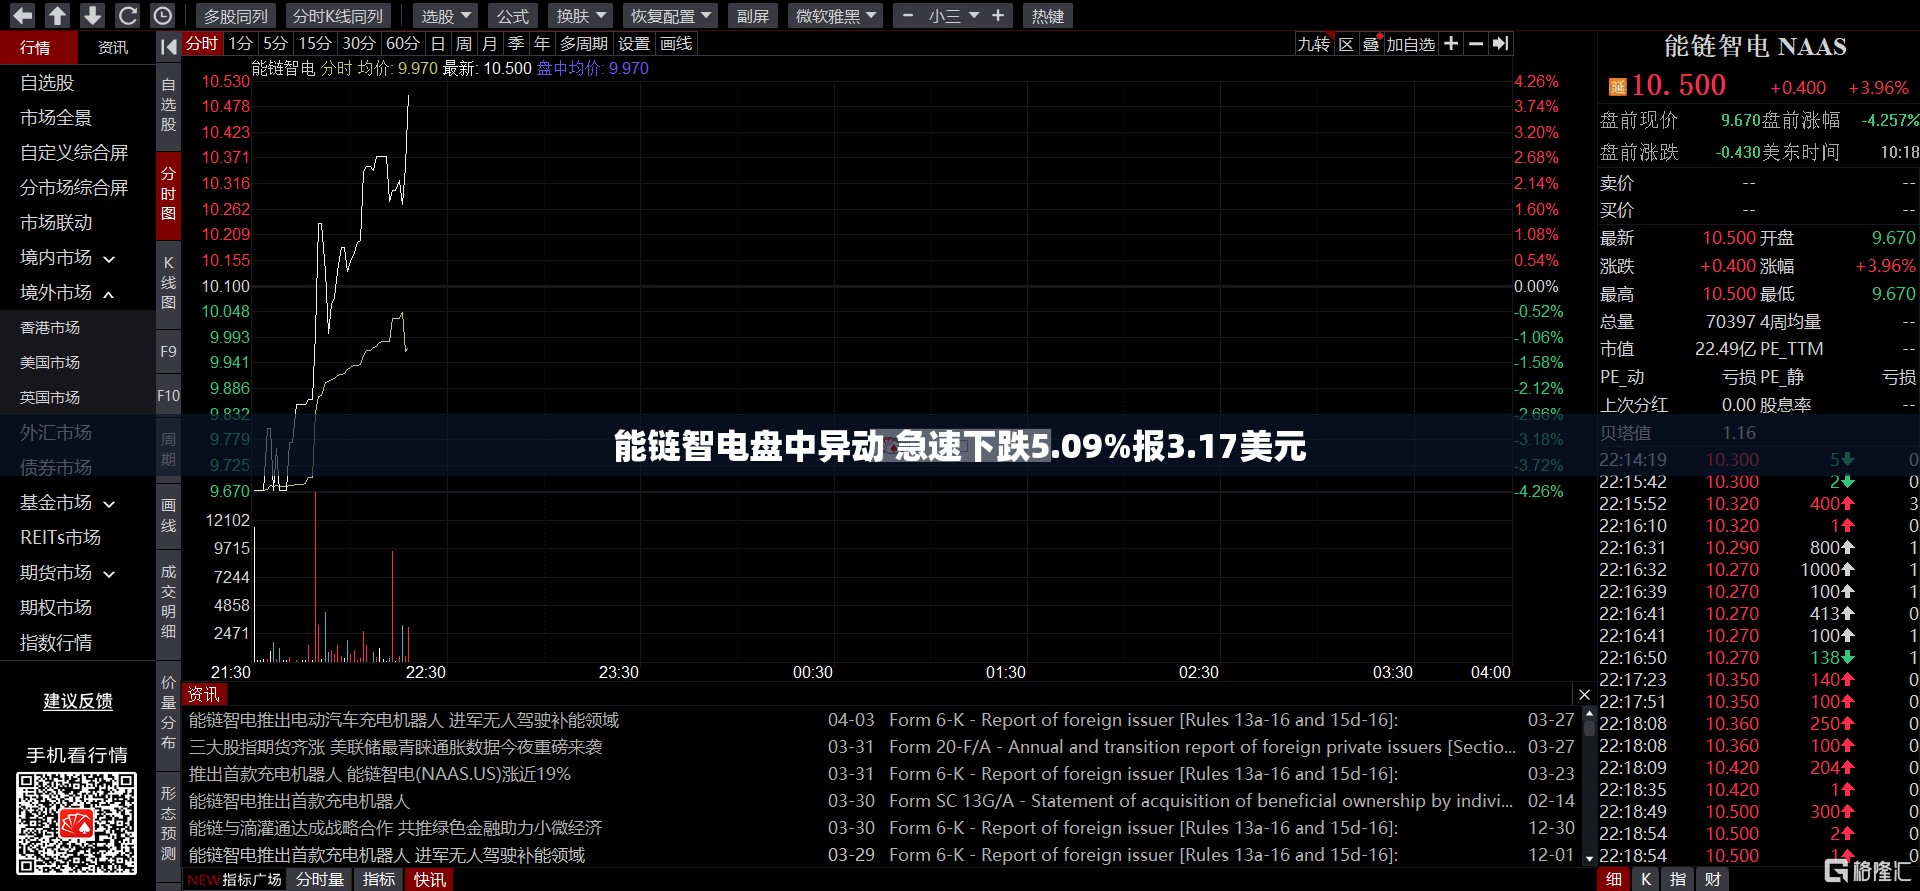
Task: Click the jump-to-end arrow icon
Action: click(1500, 44)
